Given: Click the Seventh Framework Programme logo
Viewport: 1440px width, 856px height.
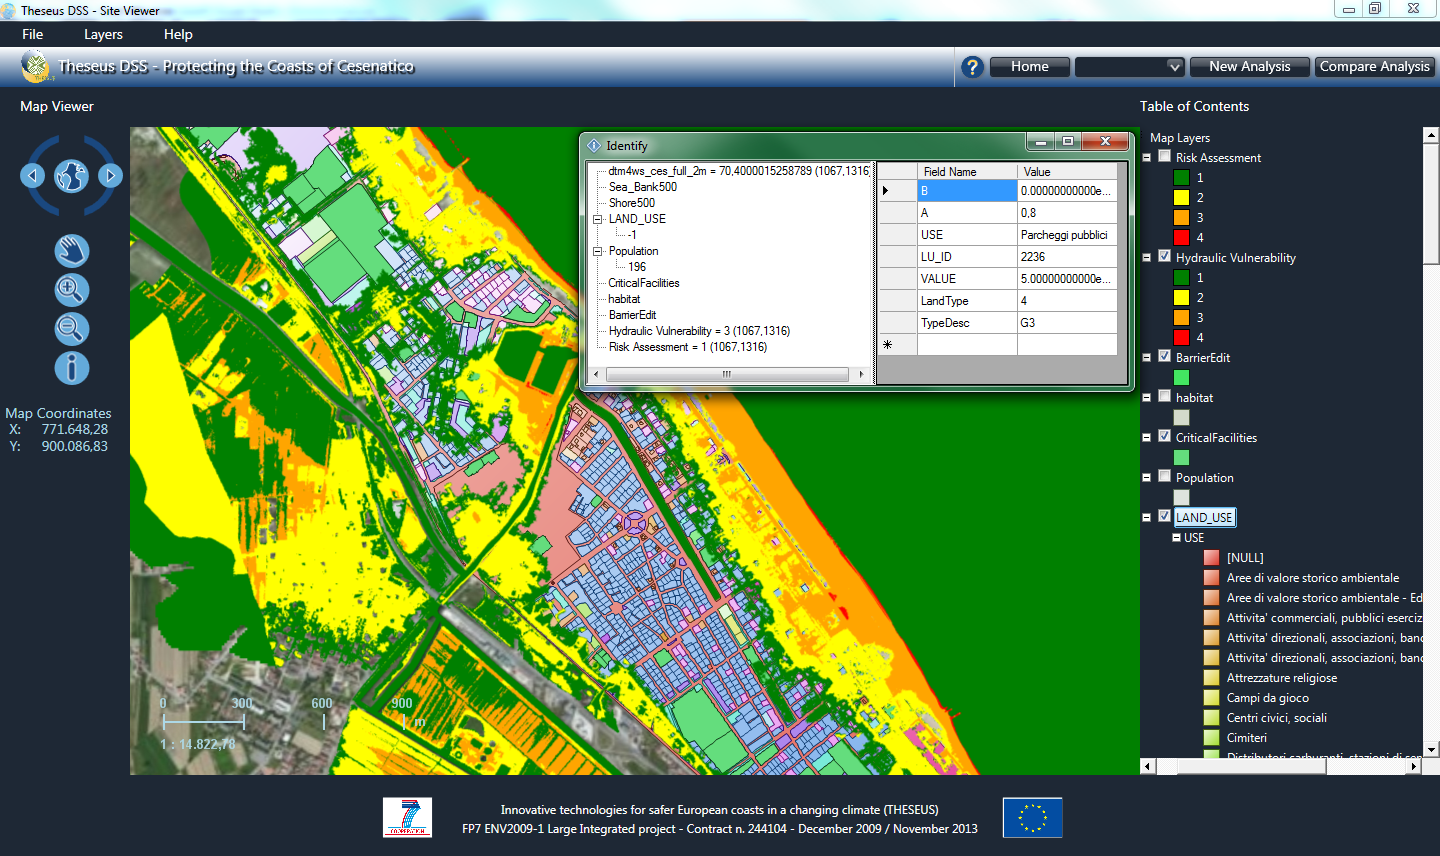Looking at the screenshot, I should point(408,817).
